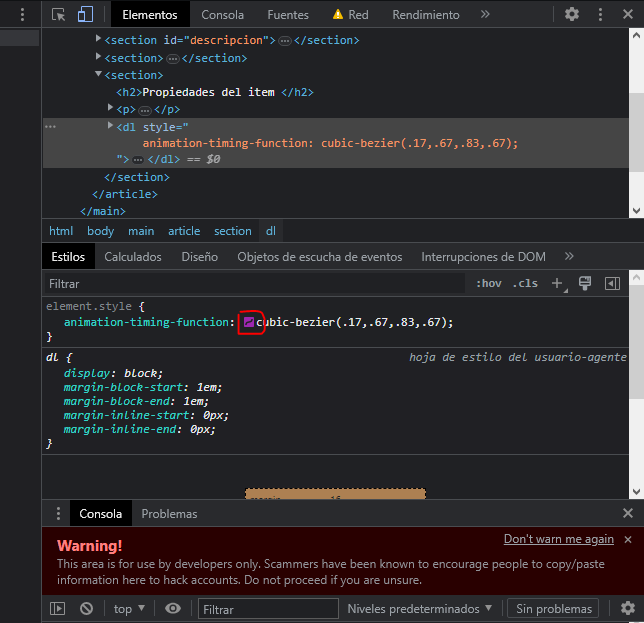
Task: Expand the section id descripcion node
Action: [99, 40]
